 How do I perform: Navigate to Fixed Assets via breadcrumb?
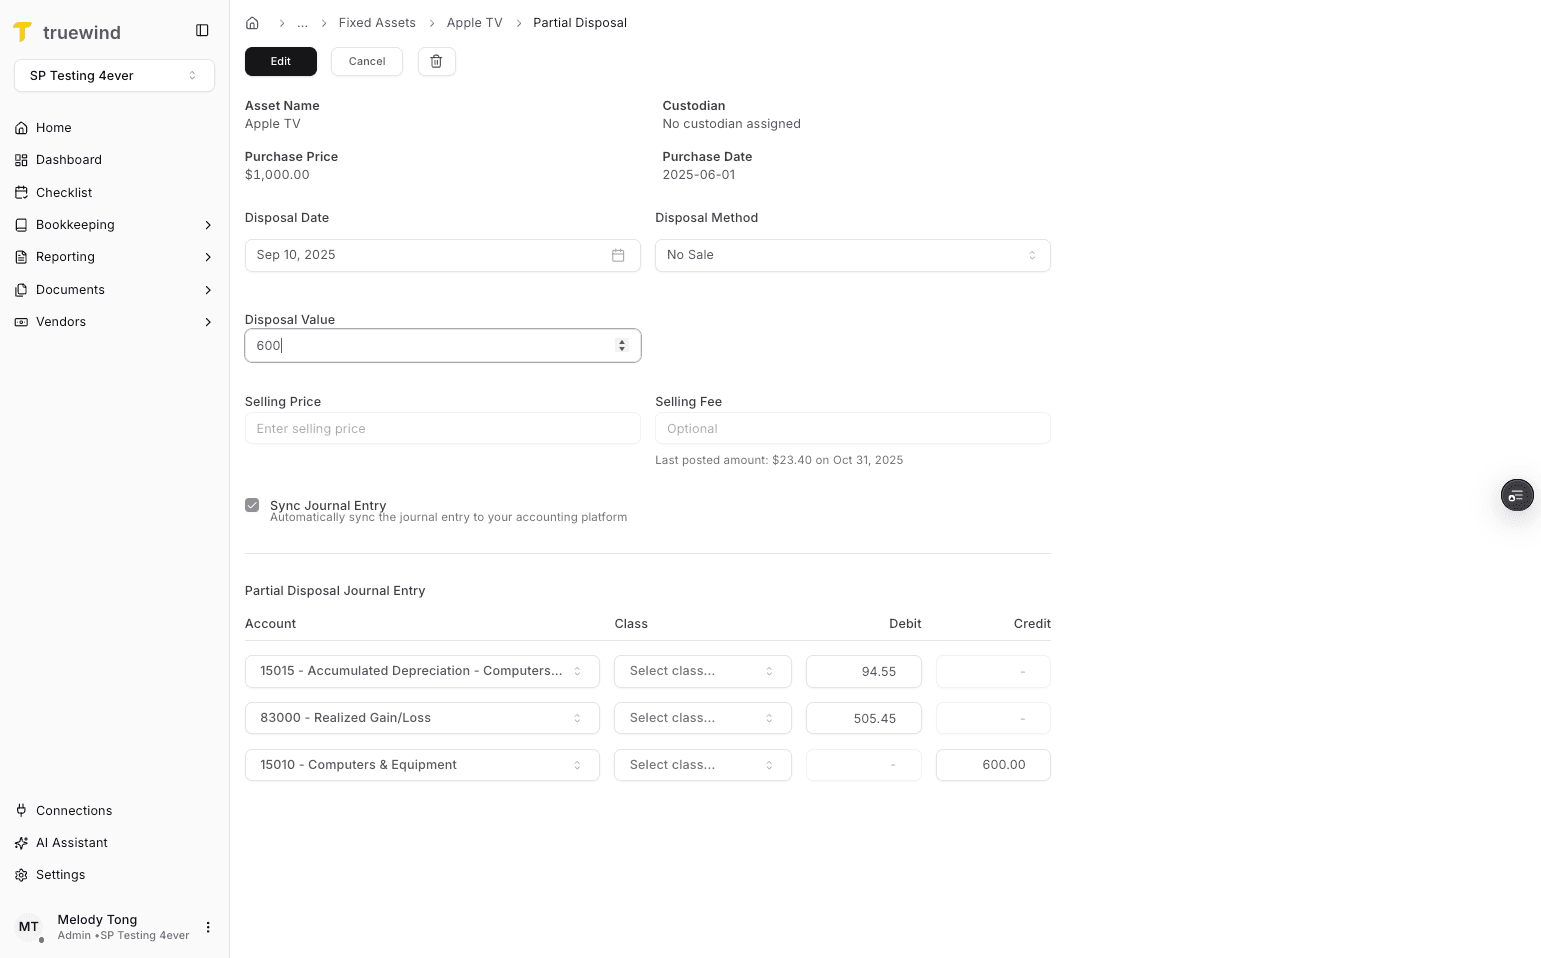click(377, 22)
